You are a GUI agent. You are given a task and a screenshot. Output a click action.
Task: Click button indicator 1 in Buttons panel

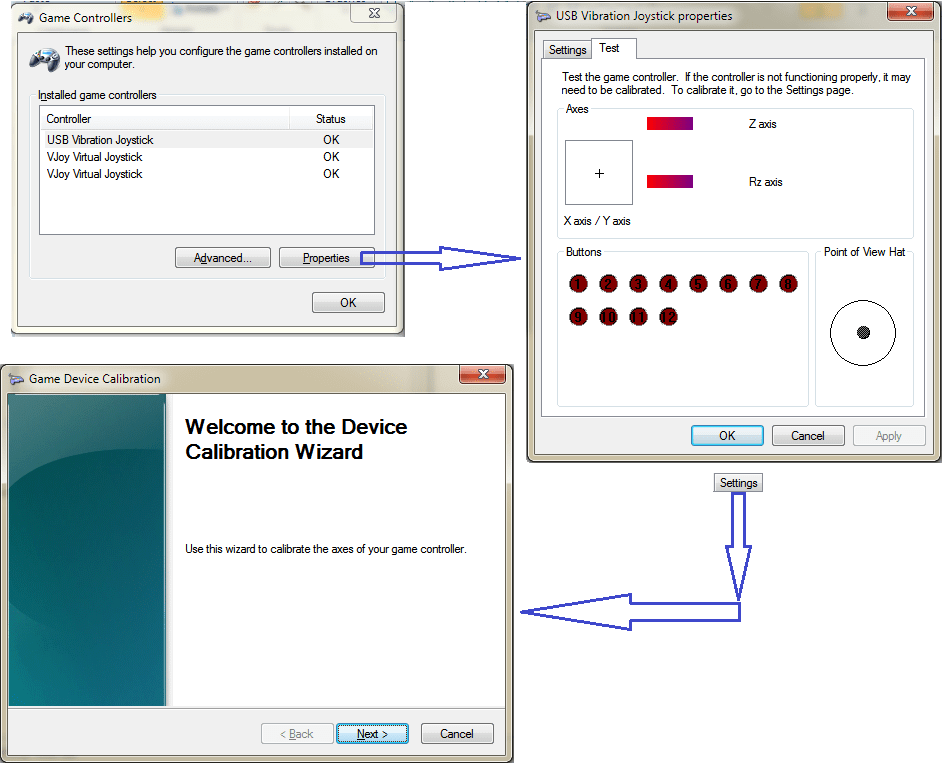[578, 284]
